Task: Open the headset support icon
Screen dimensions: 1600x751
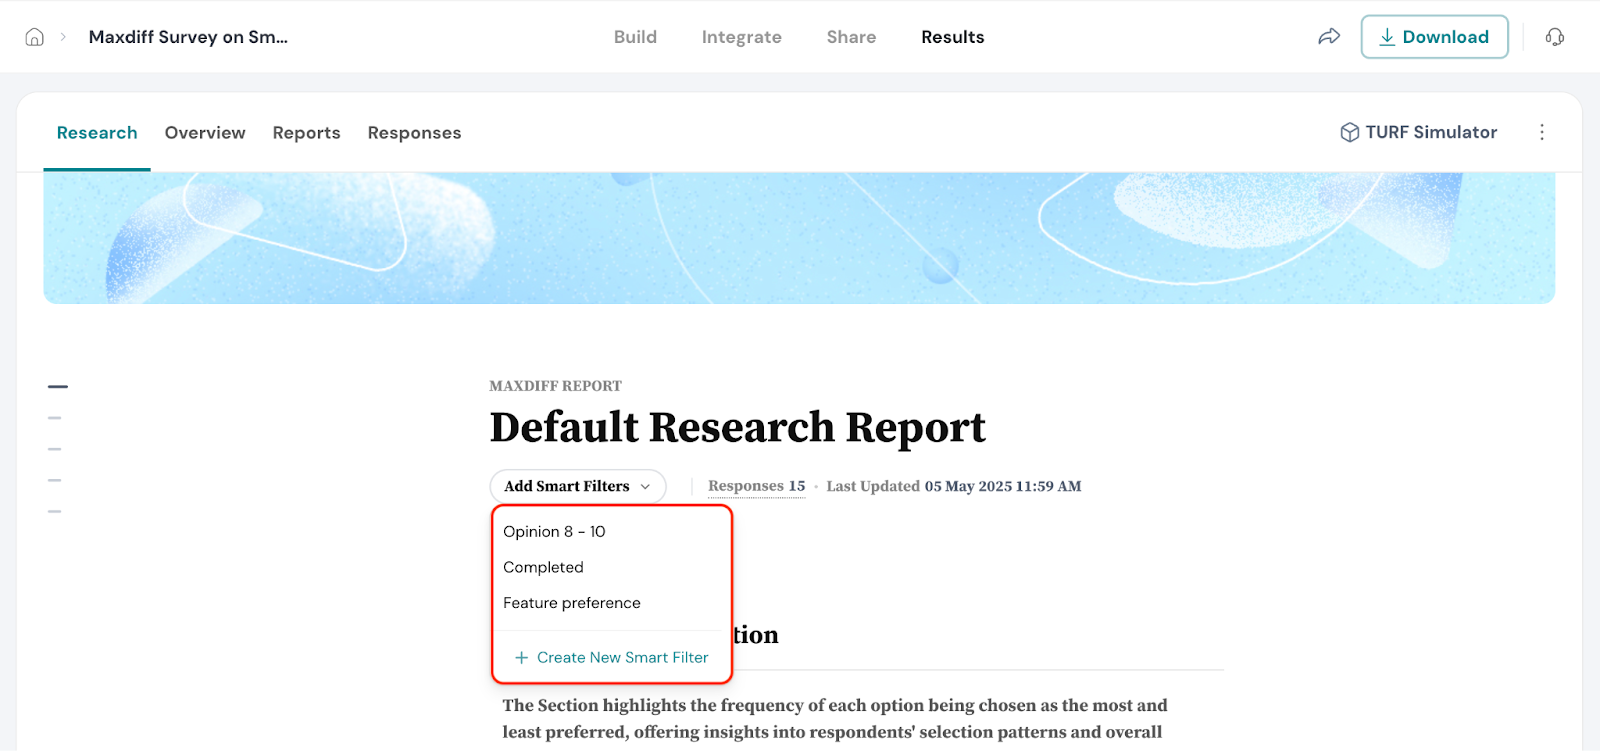Action: (x=1554, y=37)
